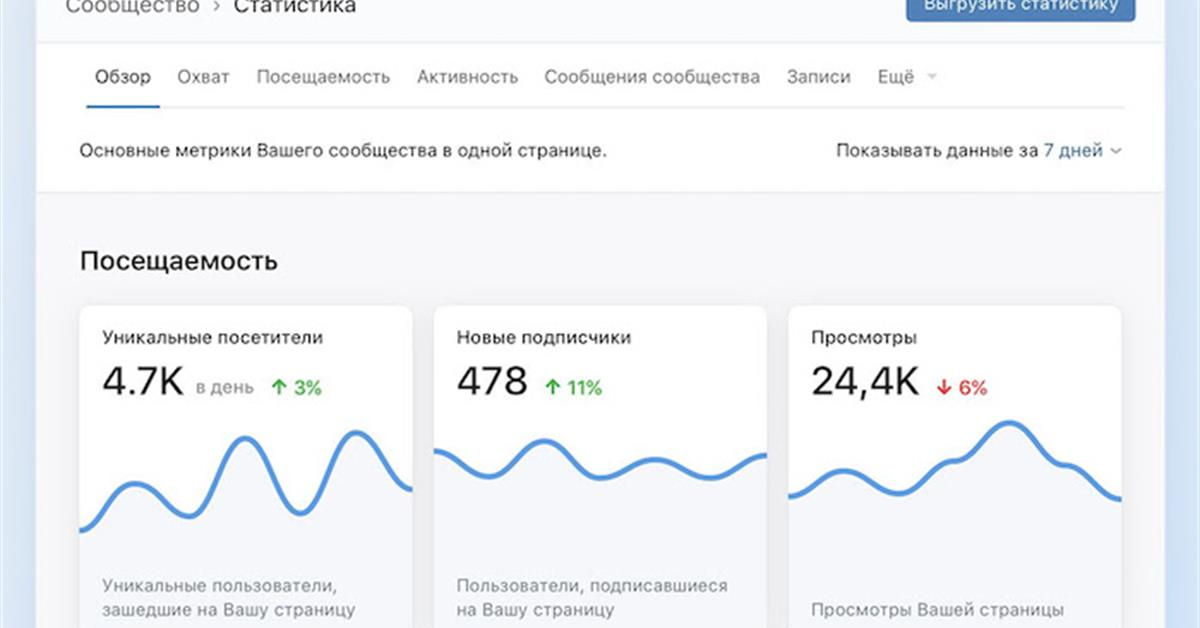Switch to the Записи tab

[x=818, y=77]
